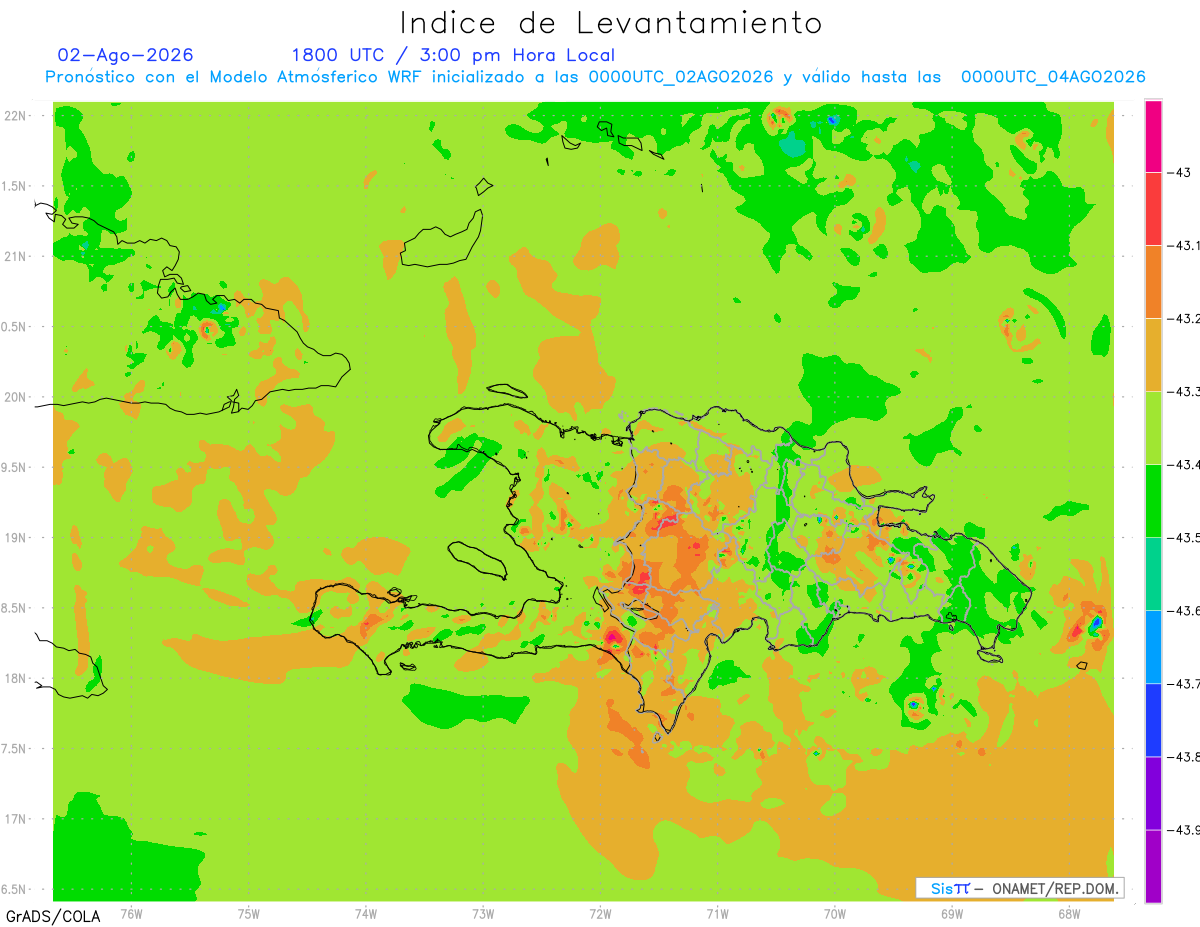Click the red swatch between -43 and -43.1
Viewport: 1200px width, 927px height.
(1153, 208)
